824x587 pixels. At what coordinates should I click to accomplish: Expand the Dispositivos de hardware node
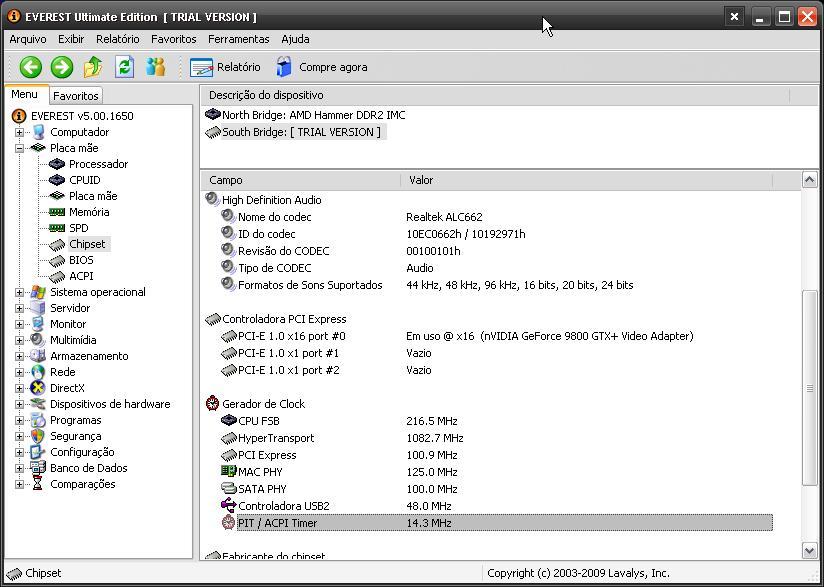coord(19,404)
